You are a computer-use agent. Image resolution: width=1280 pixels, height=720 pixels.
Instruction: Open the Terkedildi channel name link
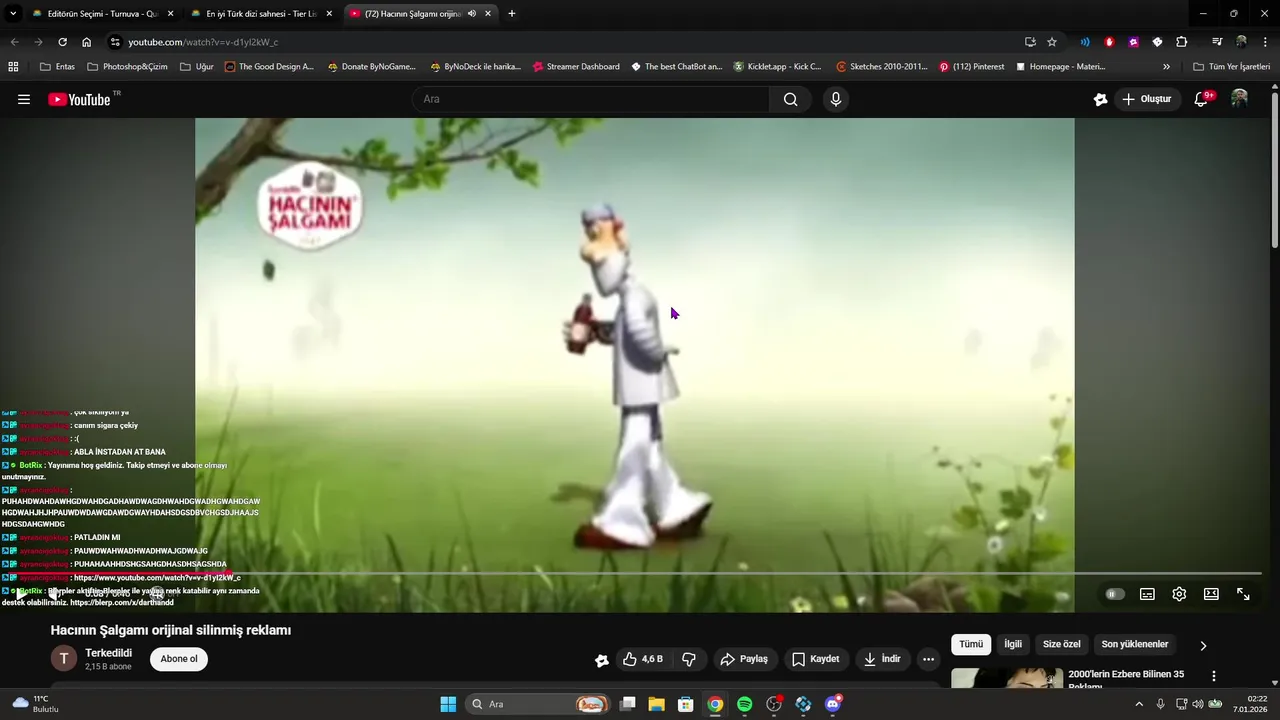tap(108, 653)
